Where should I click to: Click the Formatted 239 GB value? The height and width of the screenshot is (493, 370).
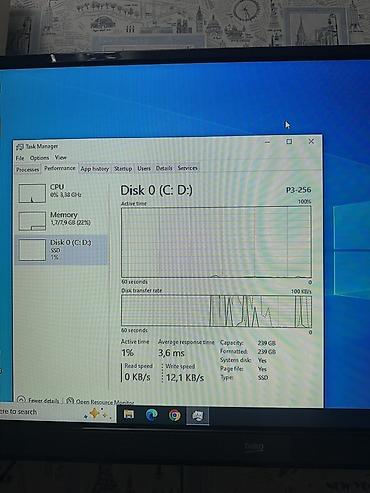click(x=267, y=352)
